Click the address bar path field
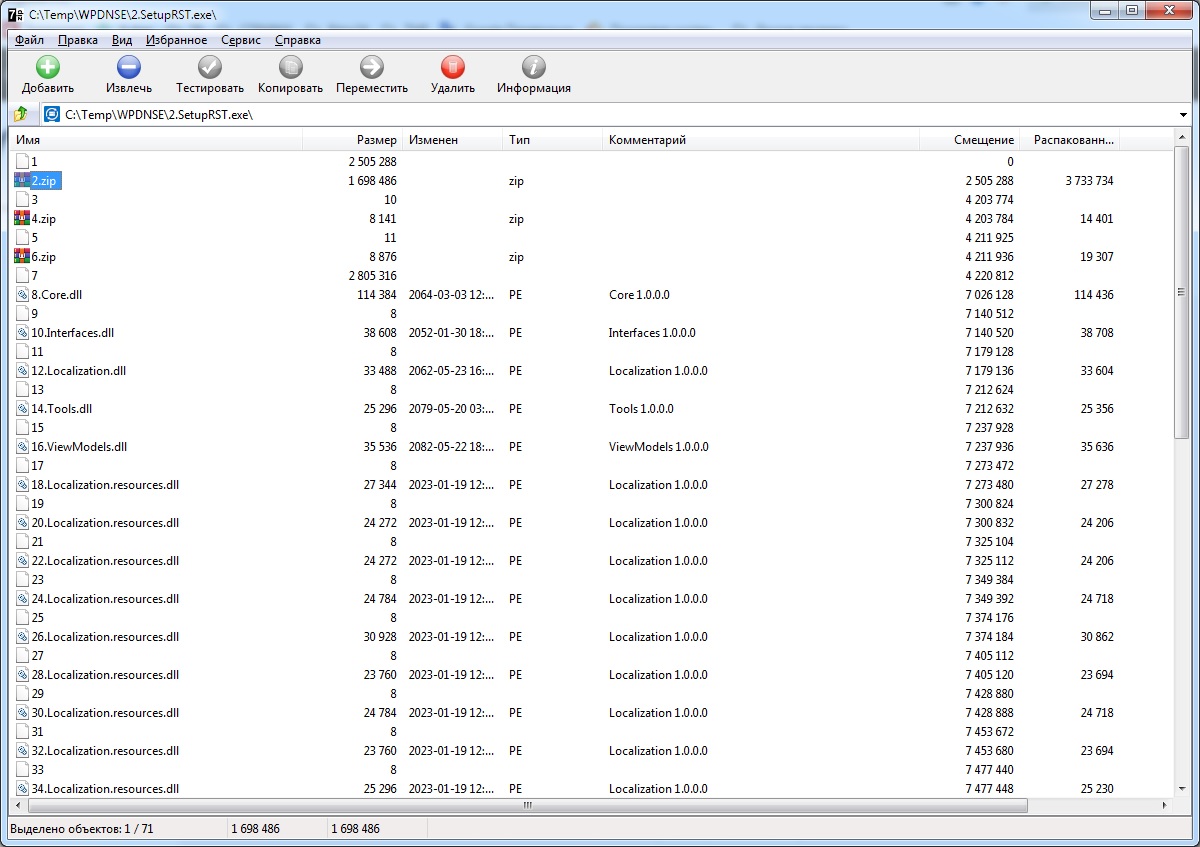This screenshot has height=847, width=1200. 600,115
